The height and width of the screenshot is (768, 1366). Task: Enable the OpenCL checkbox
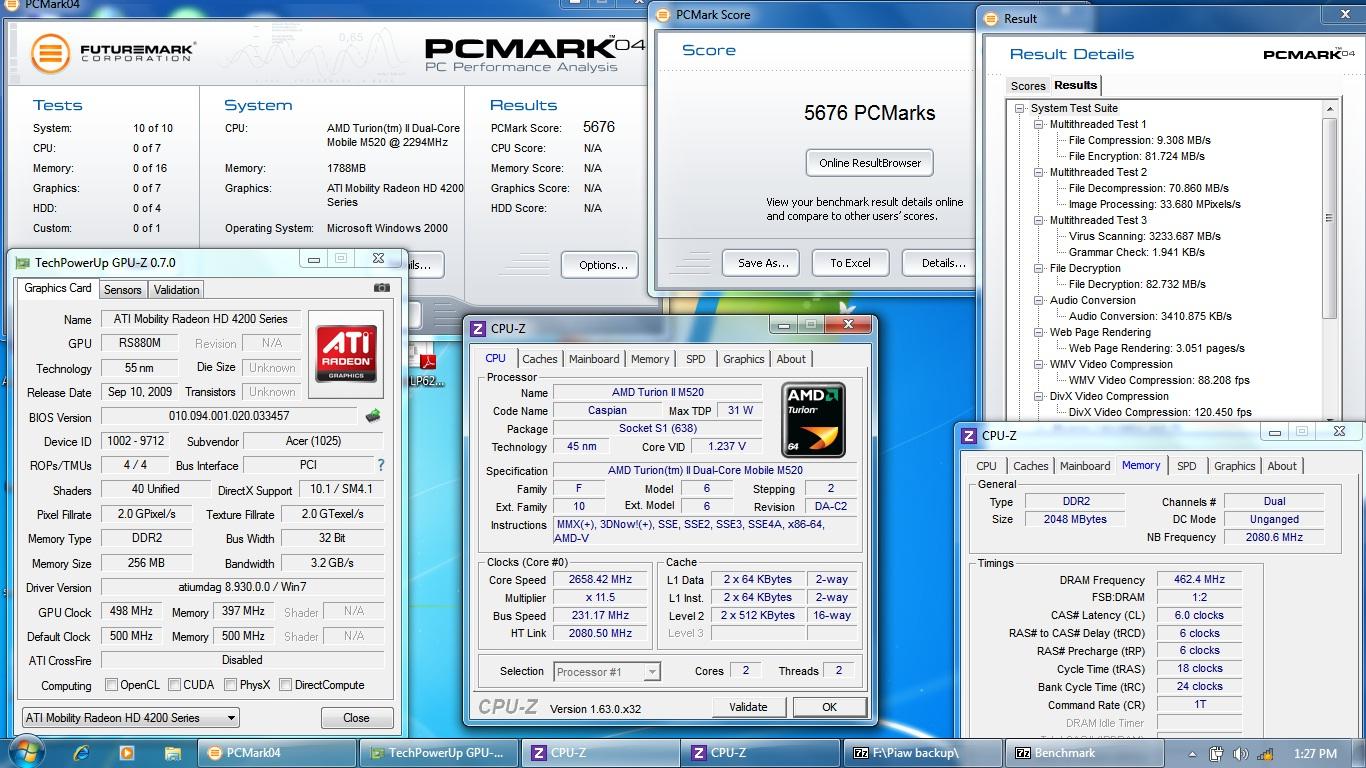tap(112, 685)
